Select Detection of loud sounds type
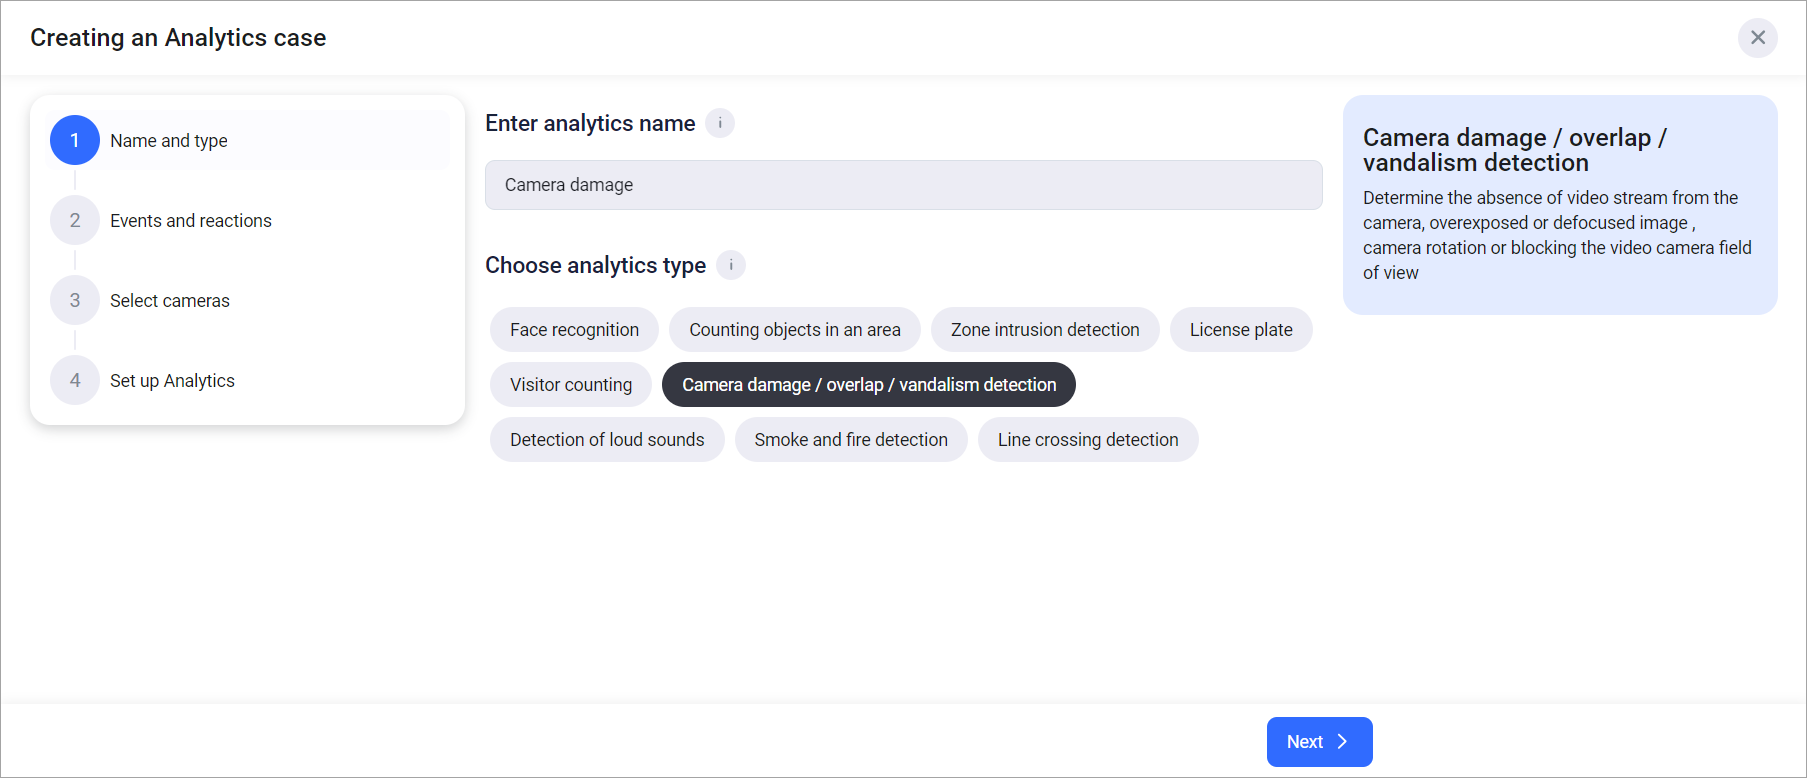 click(x=606, y=440)
